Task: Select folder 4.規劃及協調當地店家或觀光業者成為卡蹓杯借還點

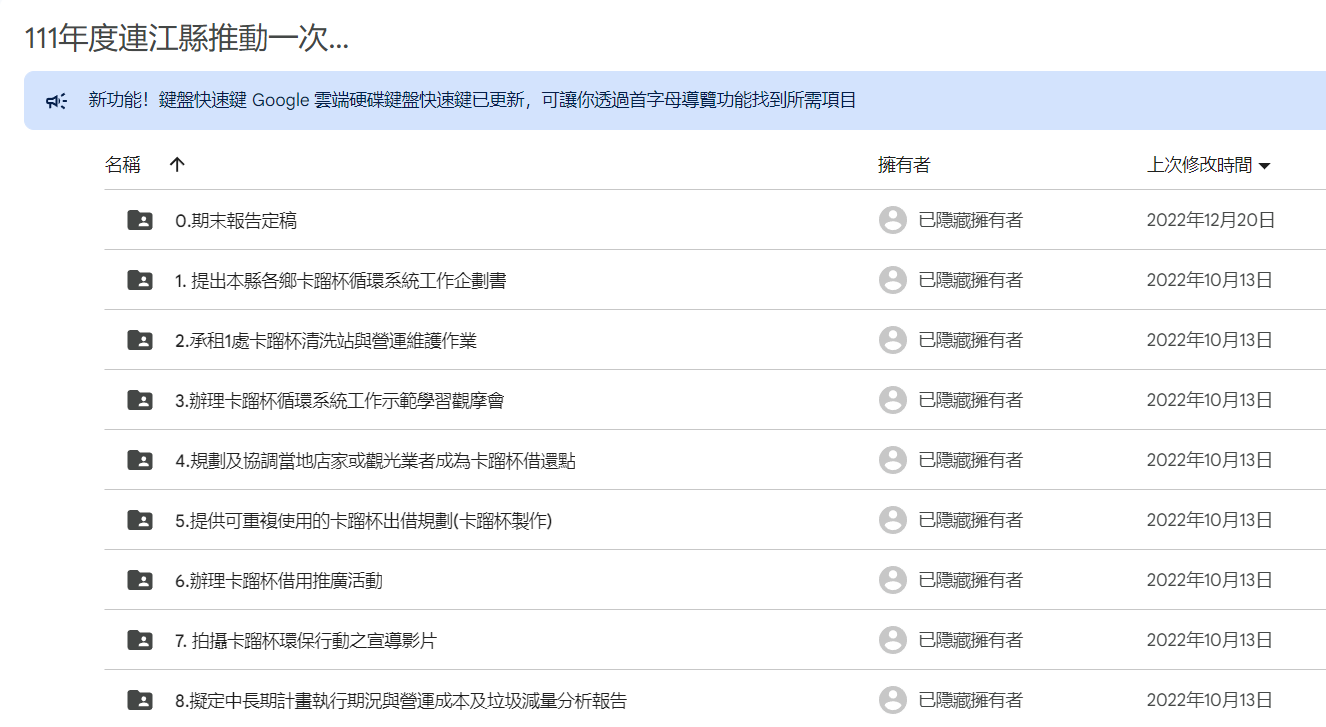Action: [375, 461]
